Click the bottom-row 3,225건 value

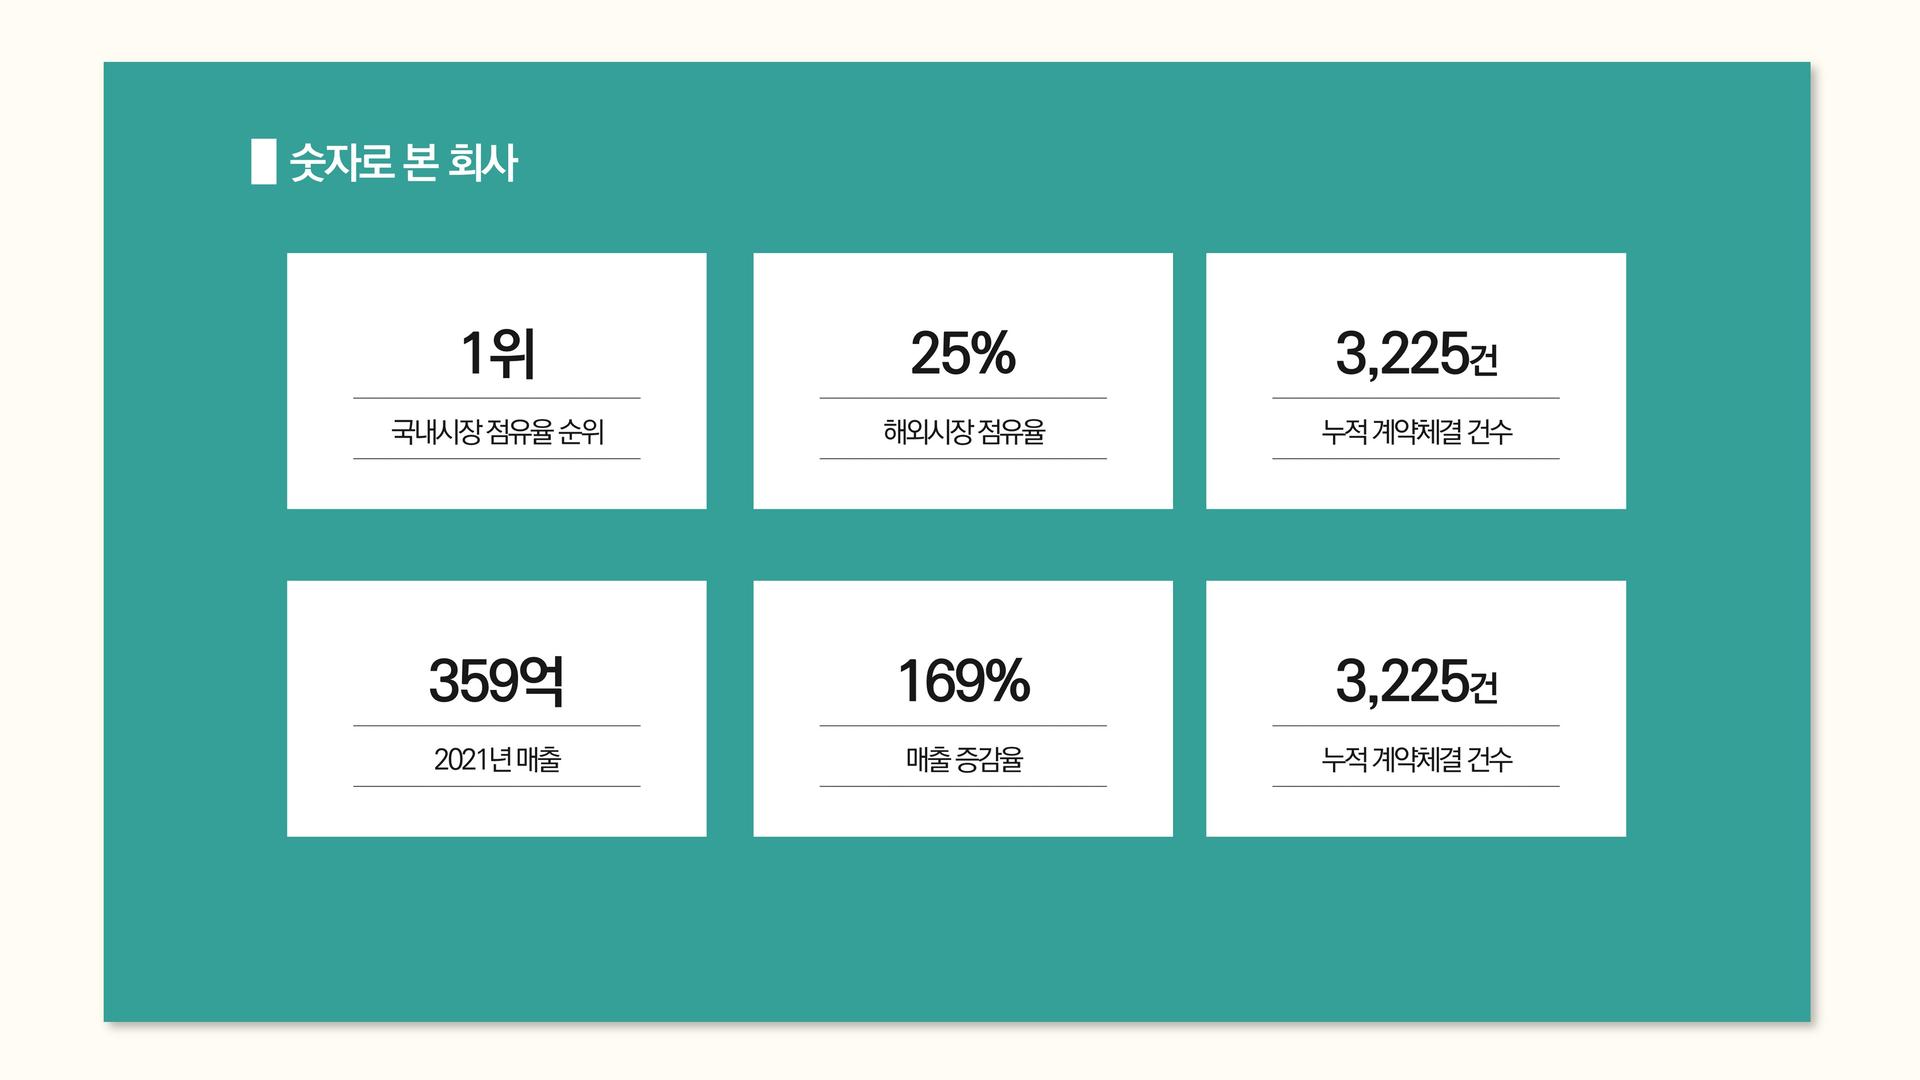pyautogui.click(x=1416, y=682)
